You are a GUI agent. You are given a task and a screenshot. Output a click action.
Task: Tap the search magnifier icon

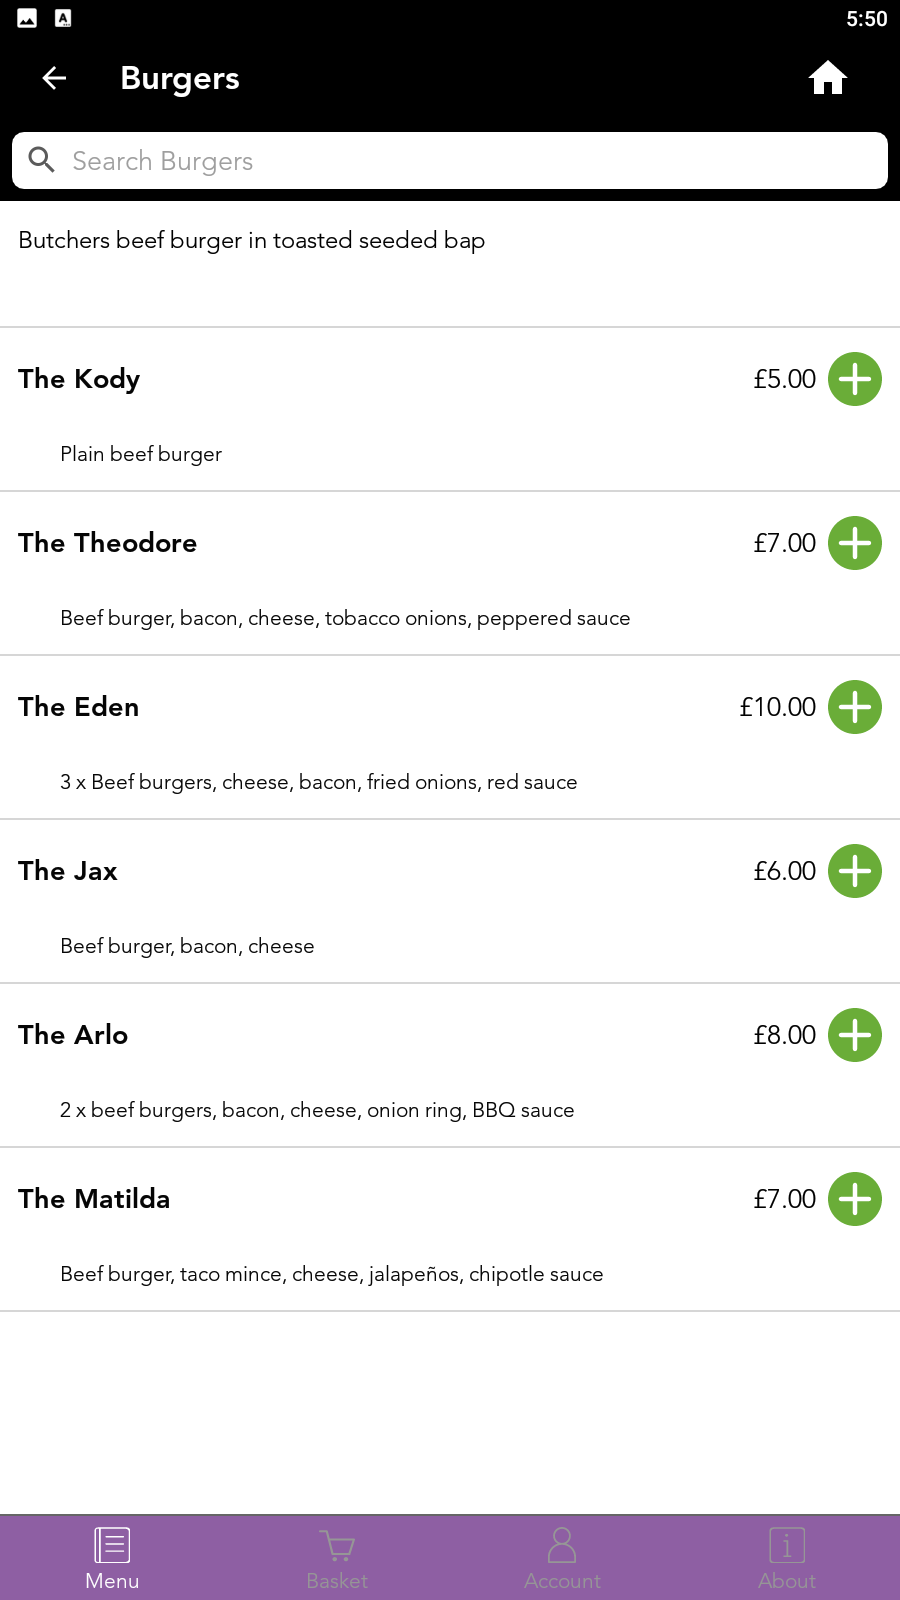tap(41, 160)
